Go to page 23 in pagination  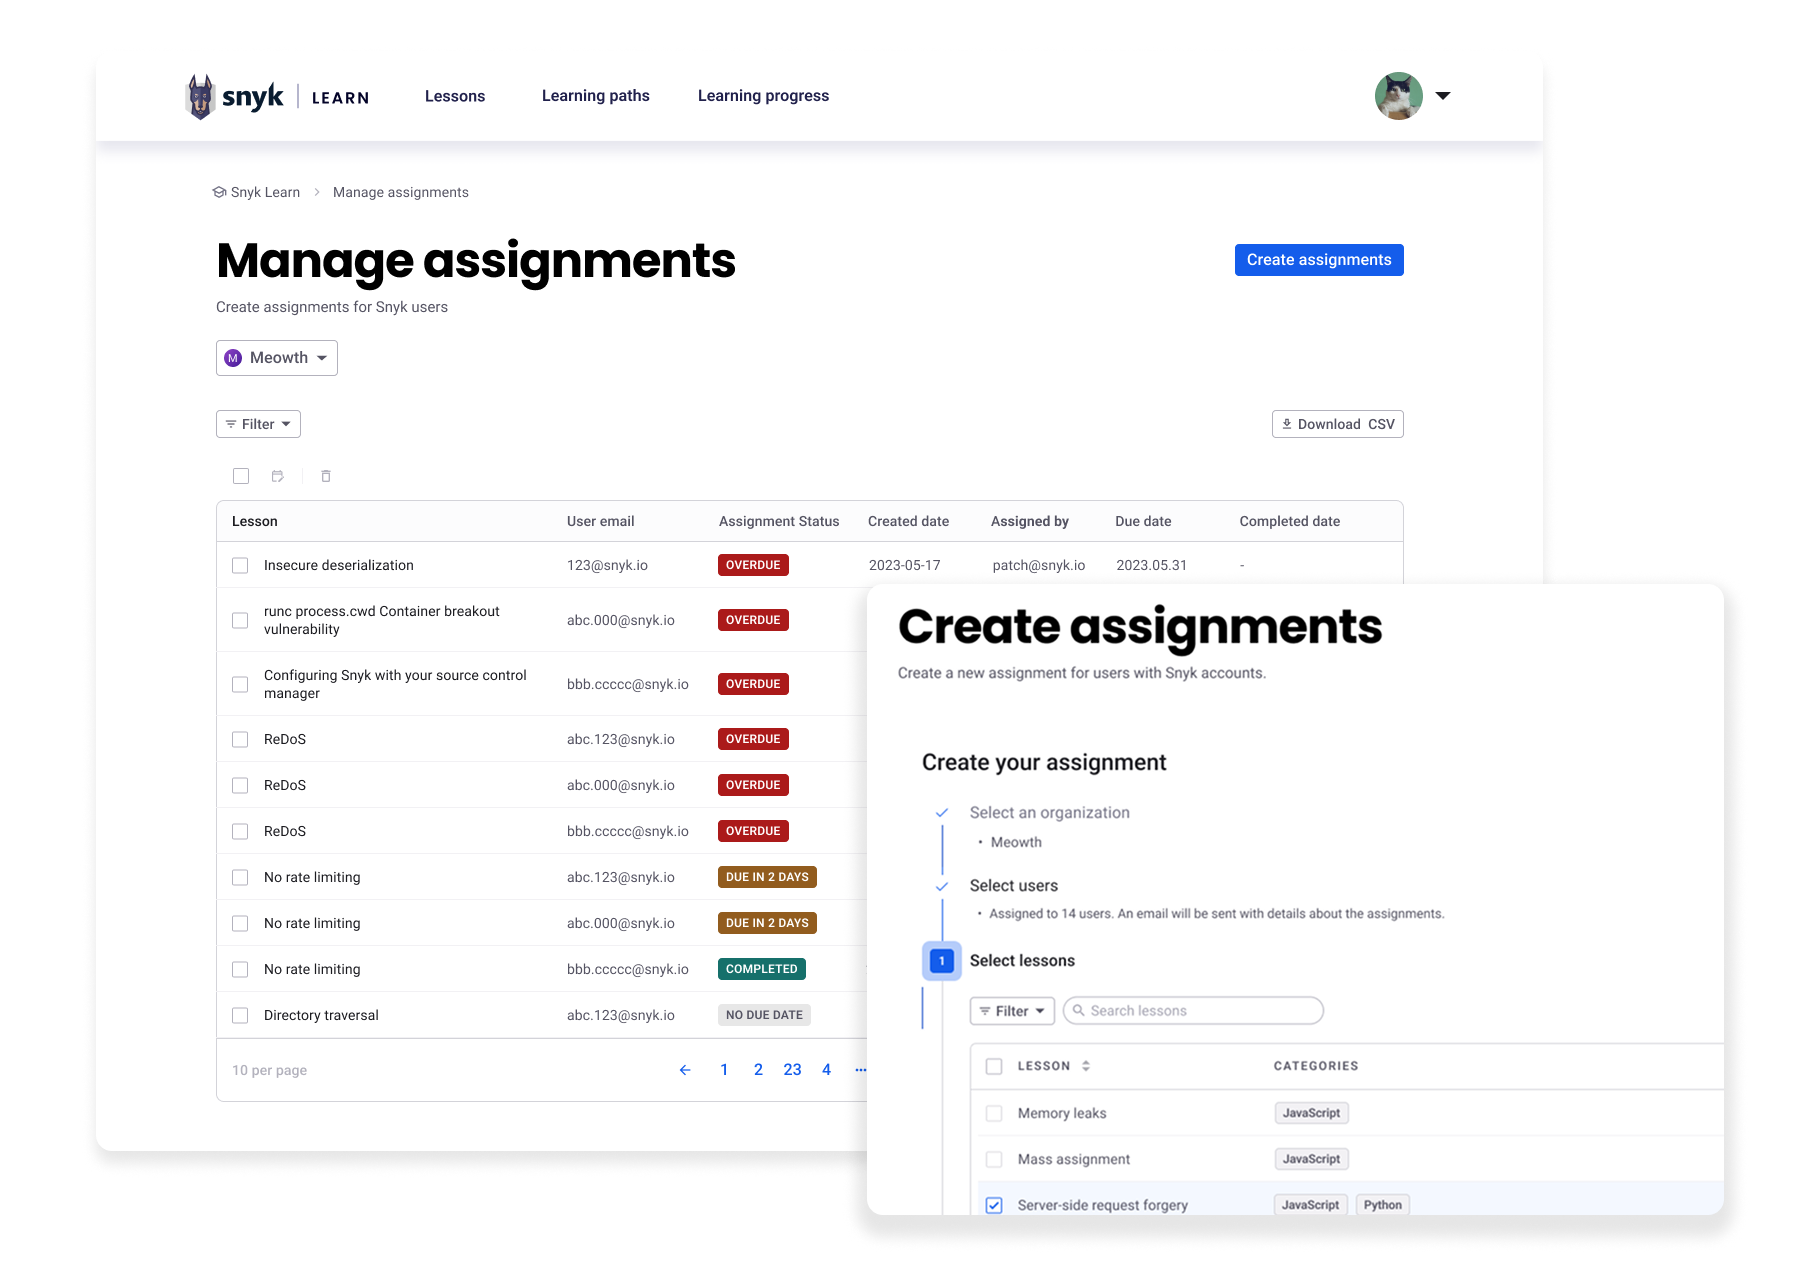(792, 1070)
